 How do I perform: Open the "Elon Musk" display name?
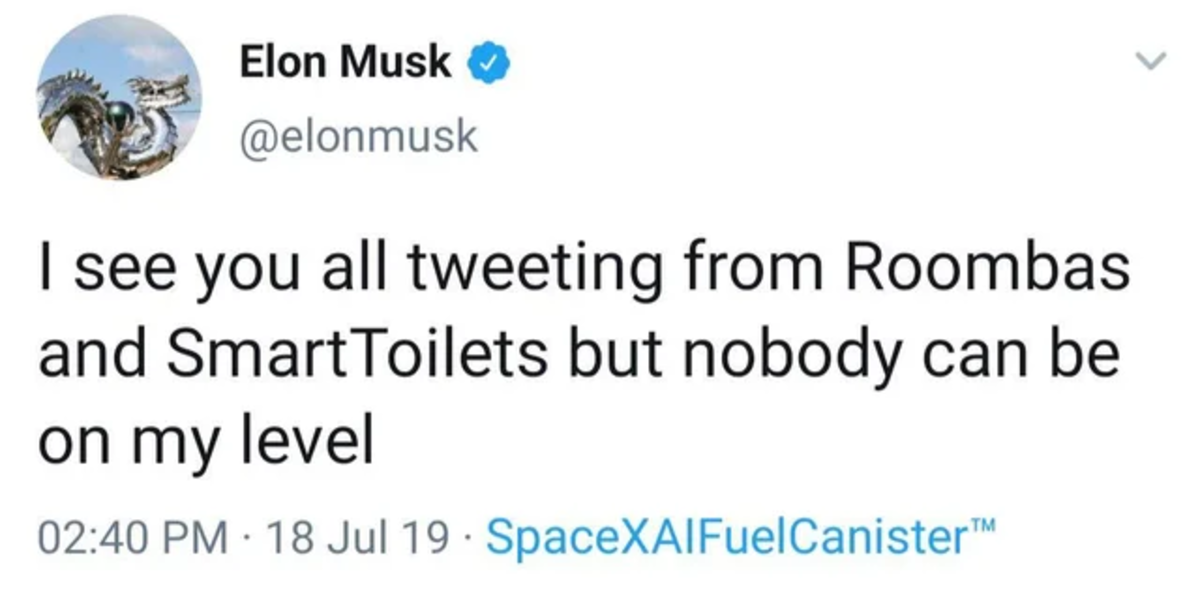(x=345, y=64)
